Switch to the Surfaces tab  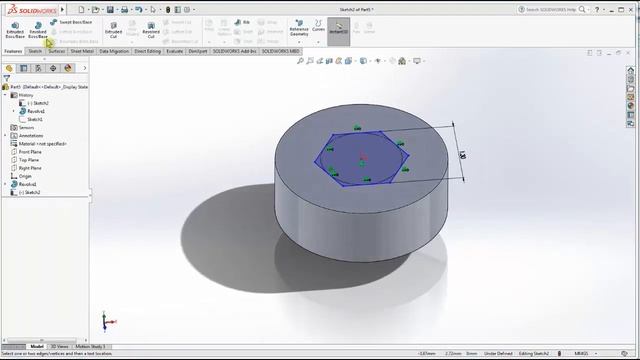(56, 51)
